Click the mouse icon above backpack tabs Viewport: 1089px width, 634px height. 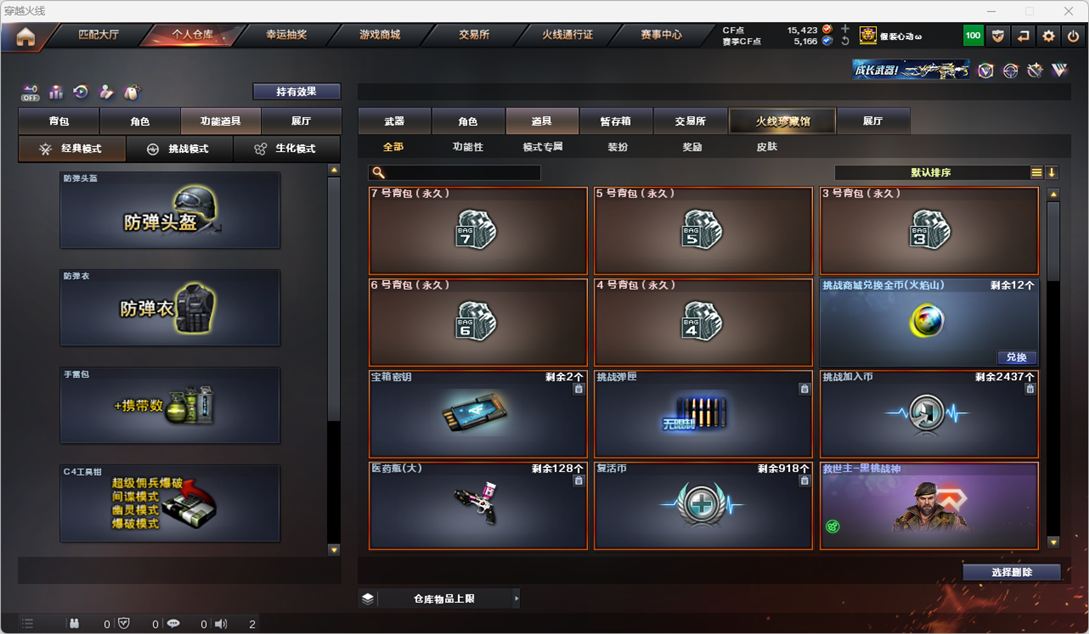[131, 92]
